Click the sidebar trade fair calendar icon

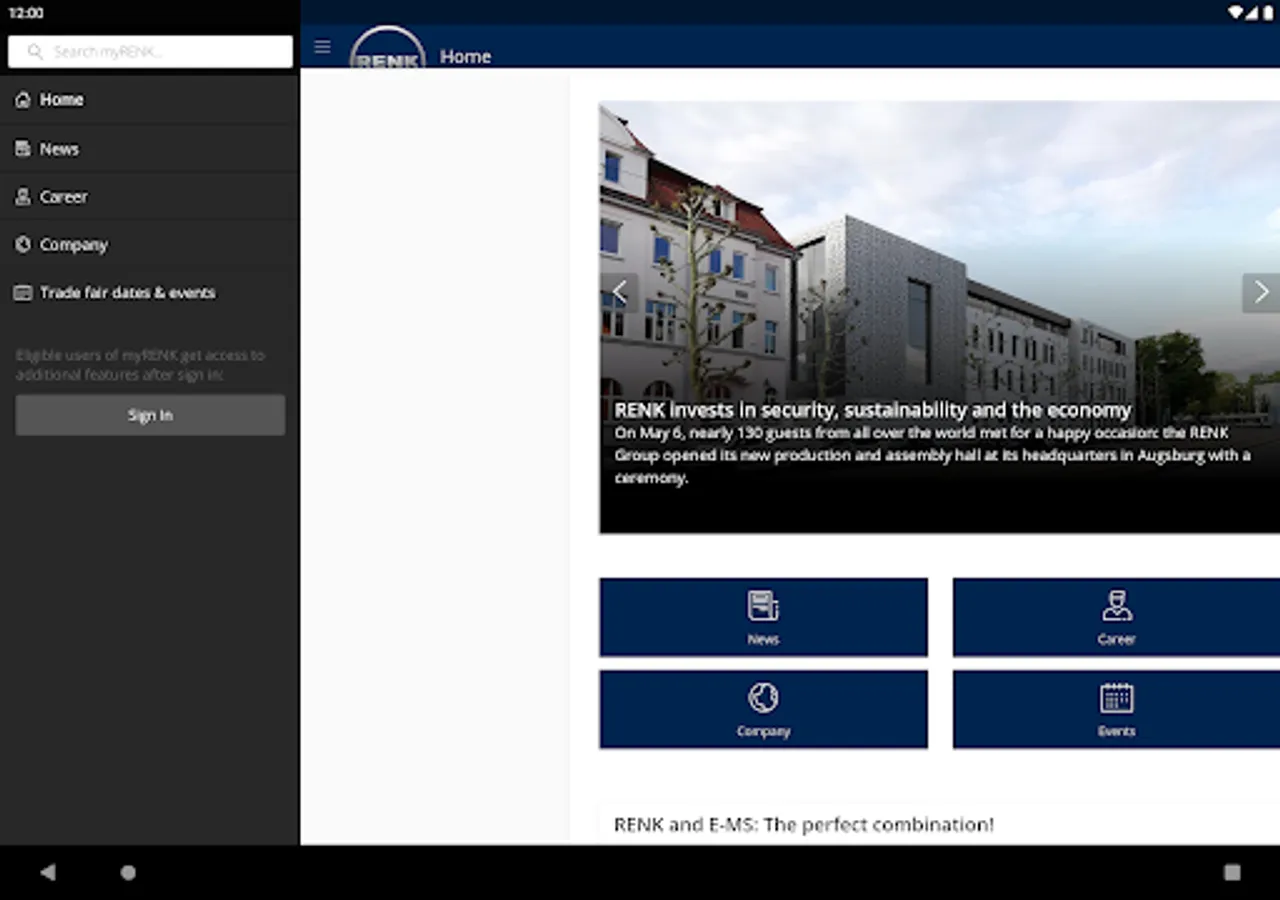[23, 293]
